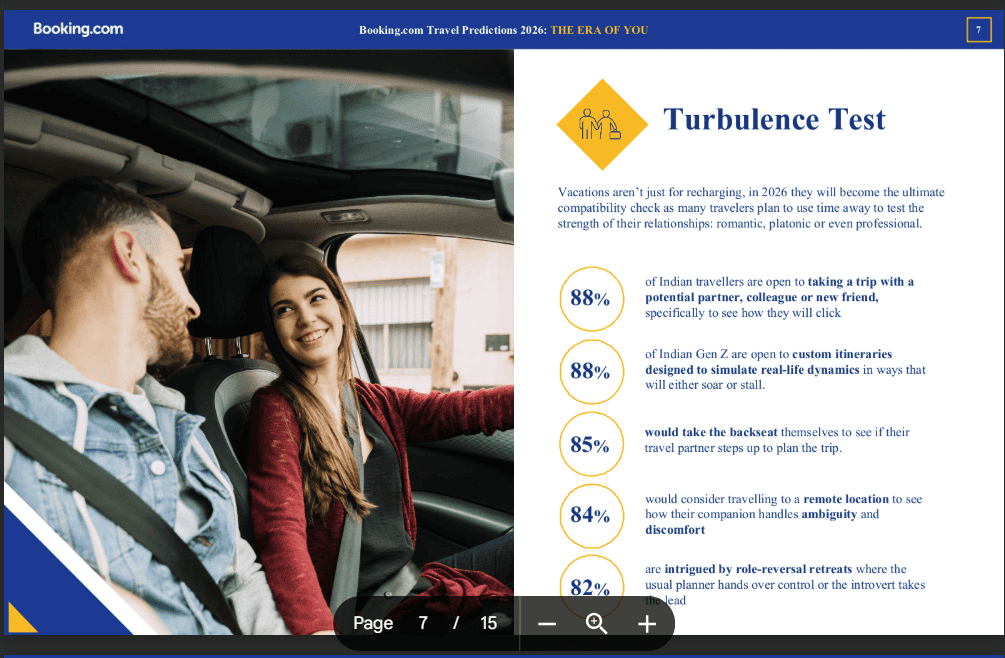Image resolution: width=1005 pixels, height=658 pixels.
Task: Click the yellow diamond travellers icon
Action: pos(602,124)
